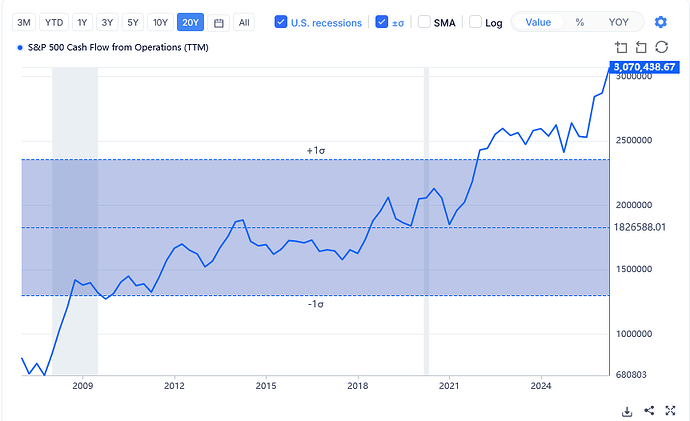This screenshot has height=421, width=690.
Task: Select the 10Y time range
Action: [160, 22]
